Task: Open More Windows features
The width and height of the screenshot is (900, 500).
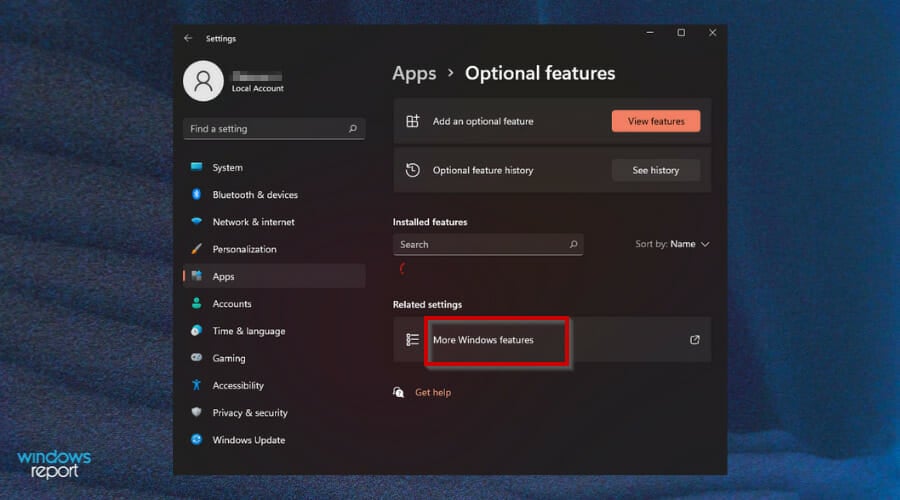Action: point(552,340)
